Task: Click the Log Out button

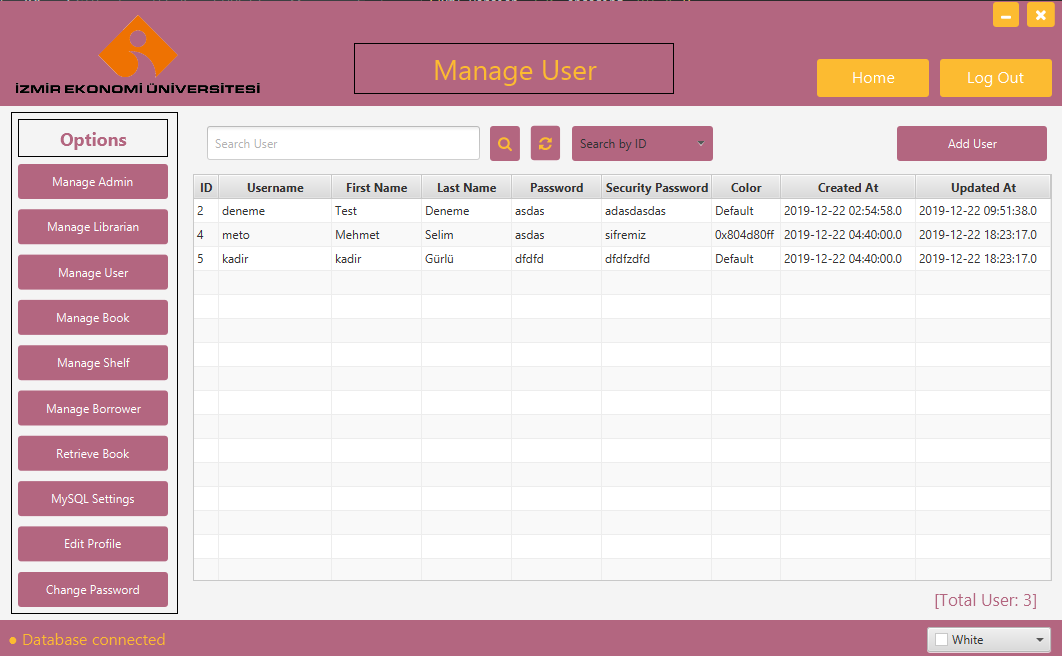Action: [x=996, y=78]
